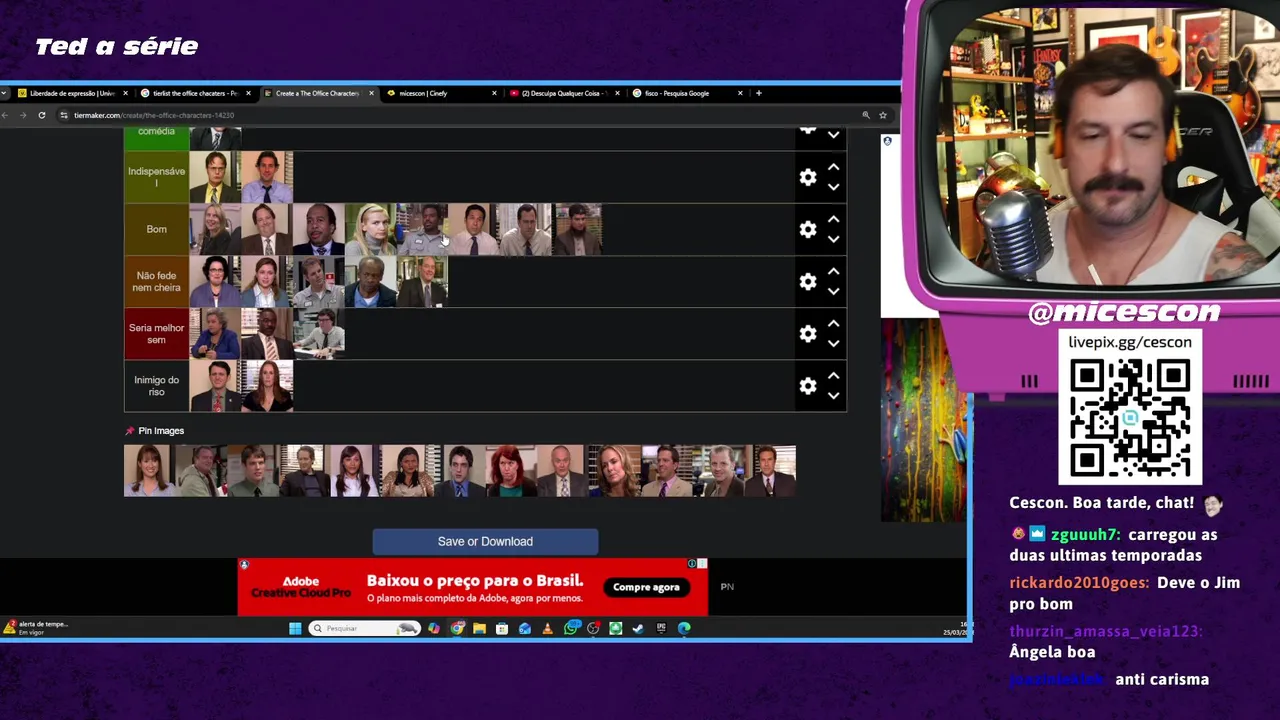Viewport: 1280px width, 720px height.
Task: Open Epic Games launcher from taskbar
Action: [661, 628]
